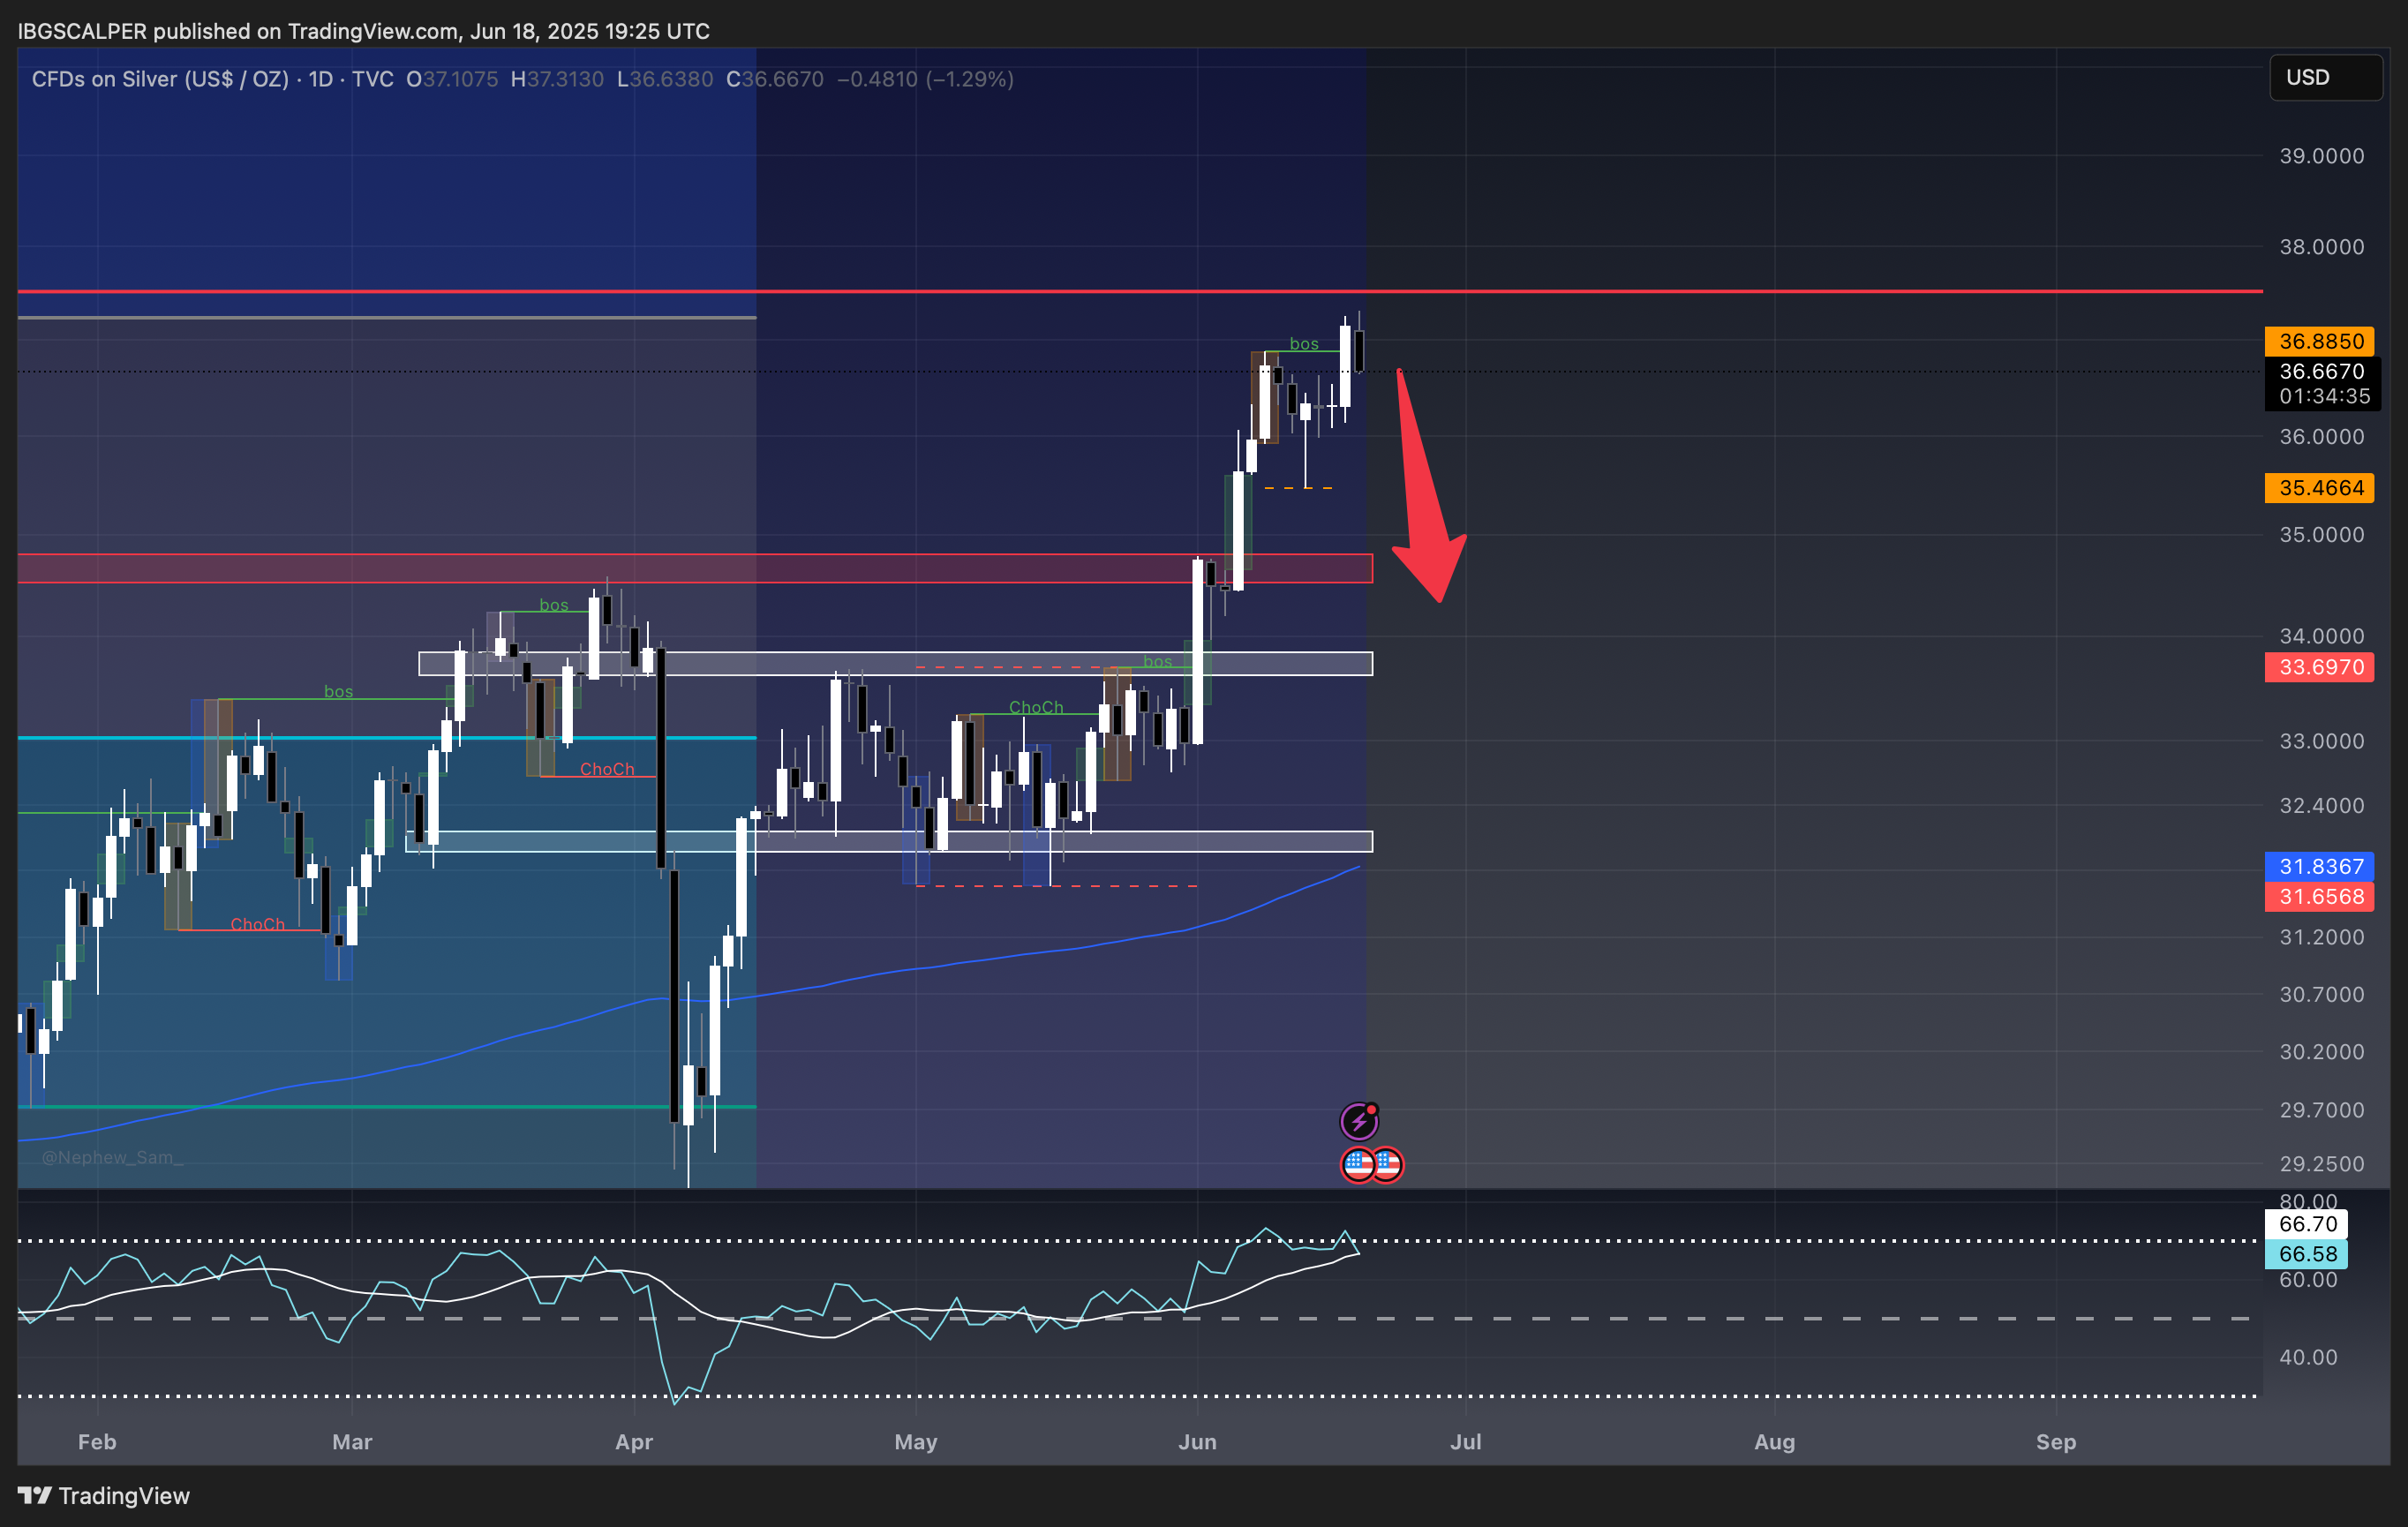The width and height of the screenshot is (2408, 1527).
Task: Click the countdown timer 01:34:35
Action: (2324, 396)
